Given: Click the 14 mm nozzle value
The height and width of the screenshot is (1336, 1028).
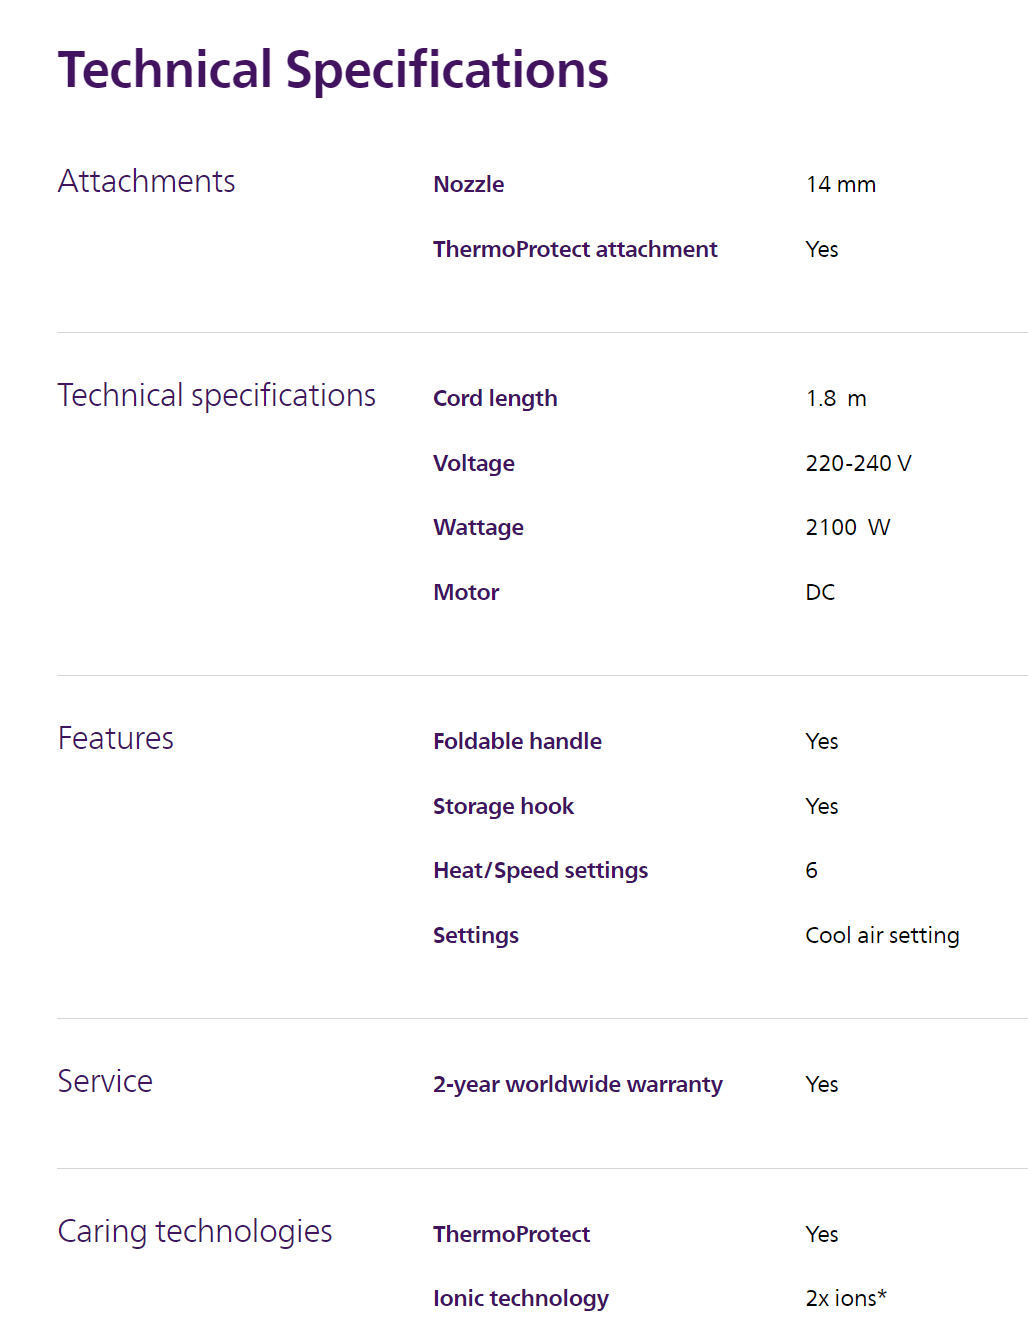Looking at the screenshot, I should (x=840, y=184).
